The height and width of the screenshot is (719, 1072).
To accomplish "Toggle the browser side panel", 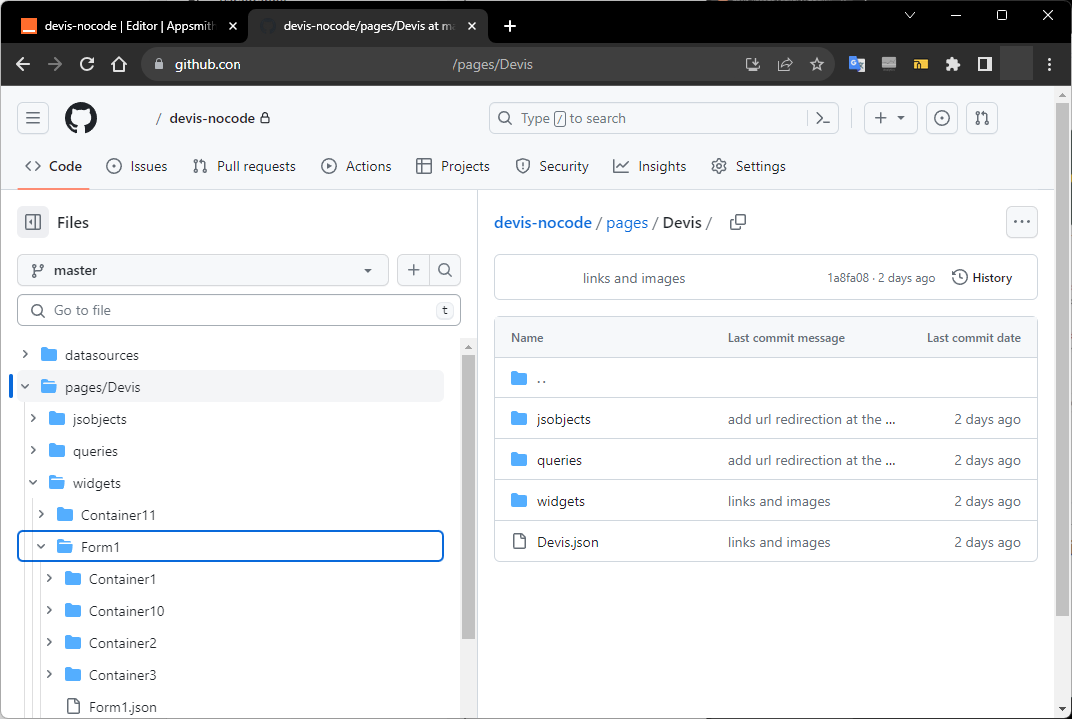I will pyautogui.click(x=984, y=64).
